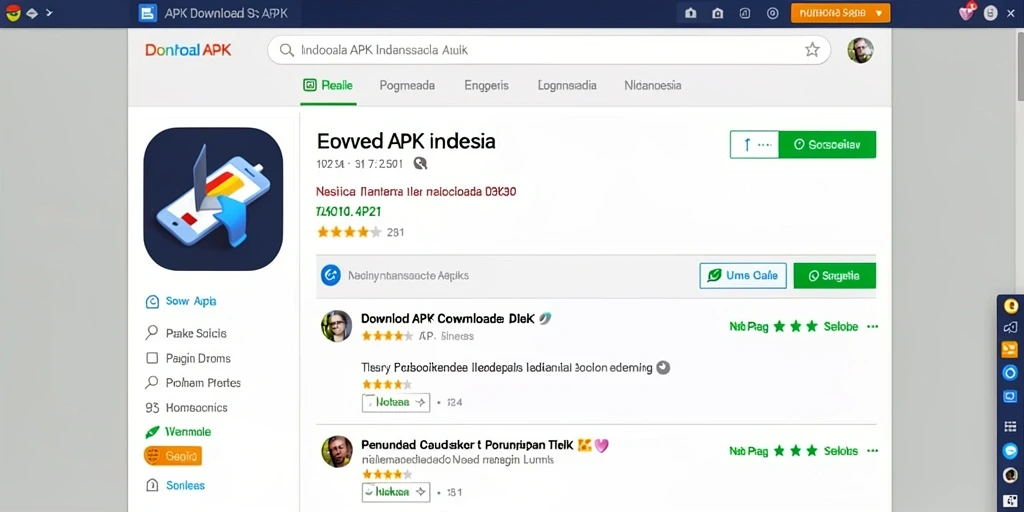Toggle the Pagin Droms checkbox
Image resolution: width=1024 pixels, height=512 pixels.
pyautogui.click(x=152, y=358)
